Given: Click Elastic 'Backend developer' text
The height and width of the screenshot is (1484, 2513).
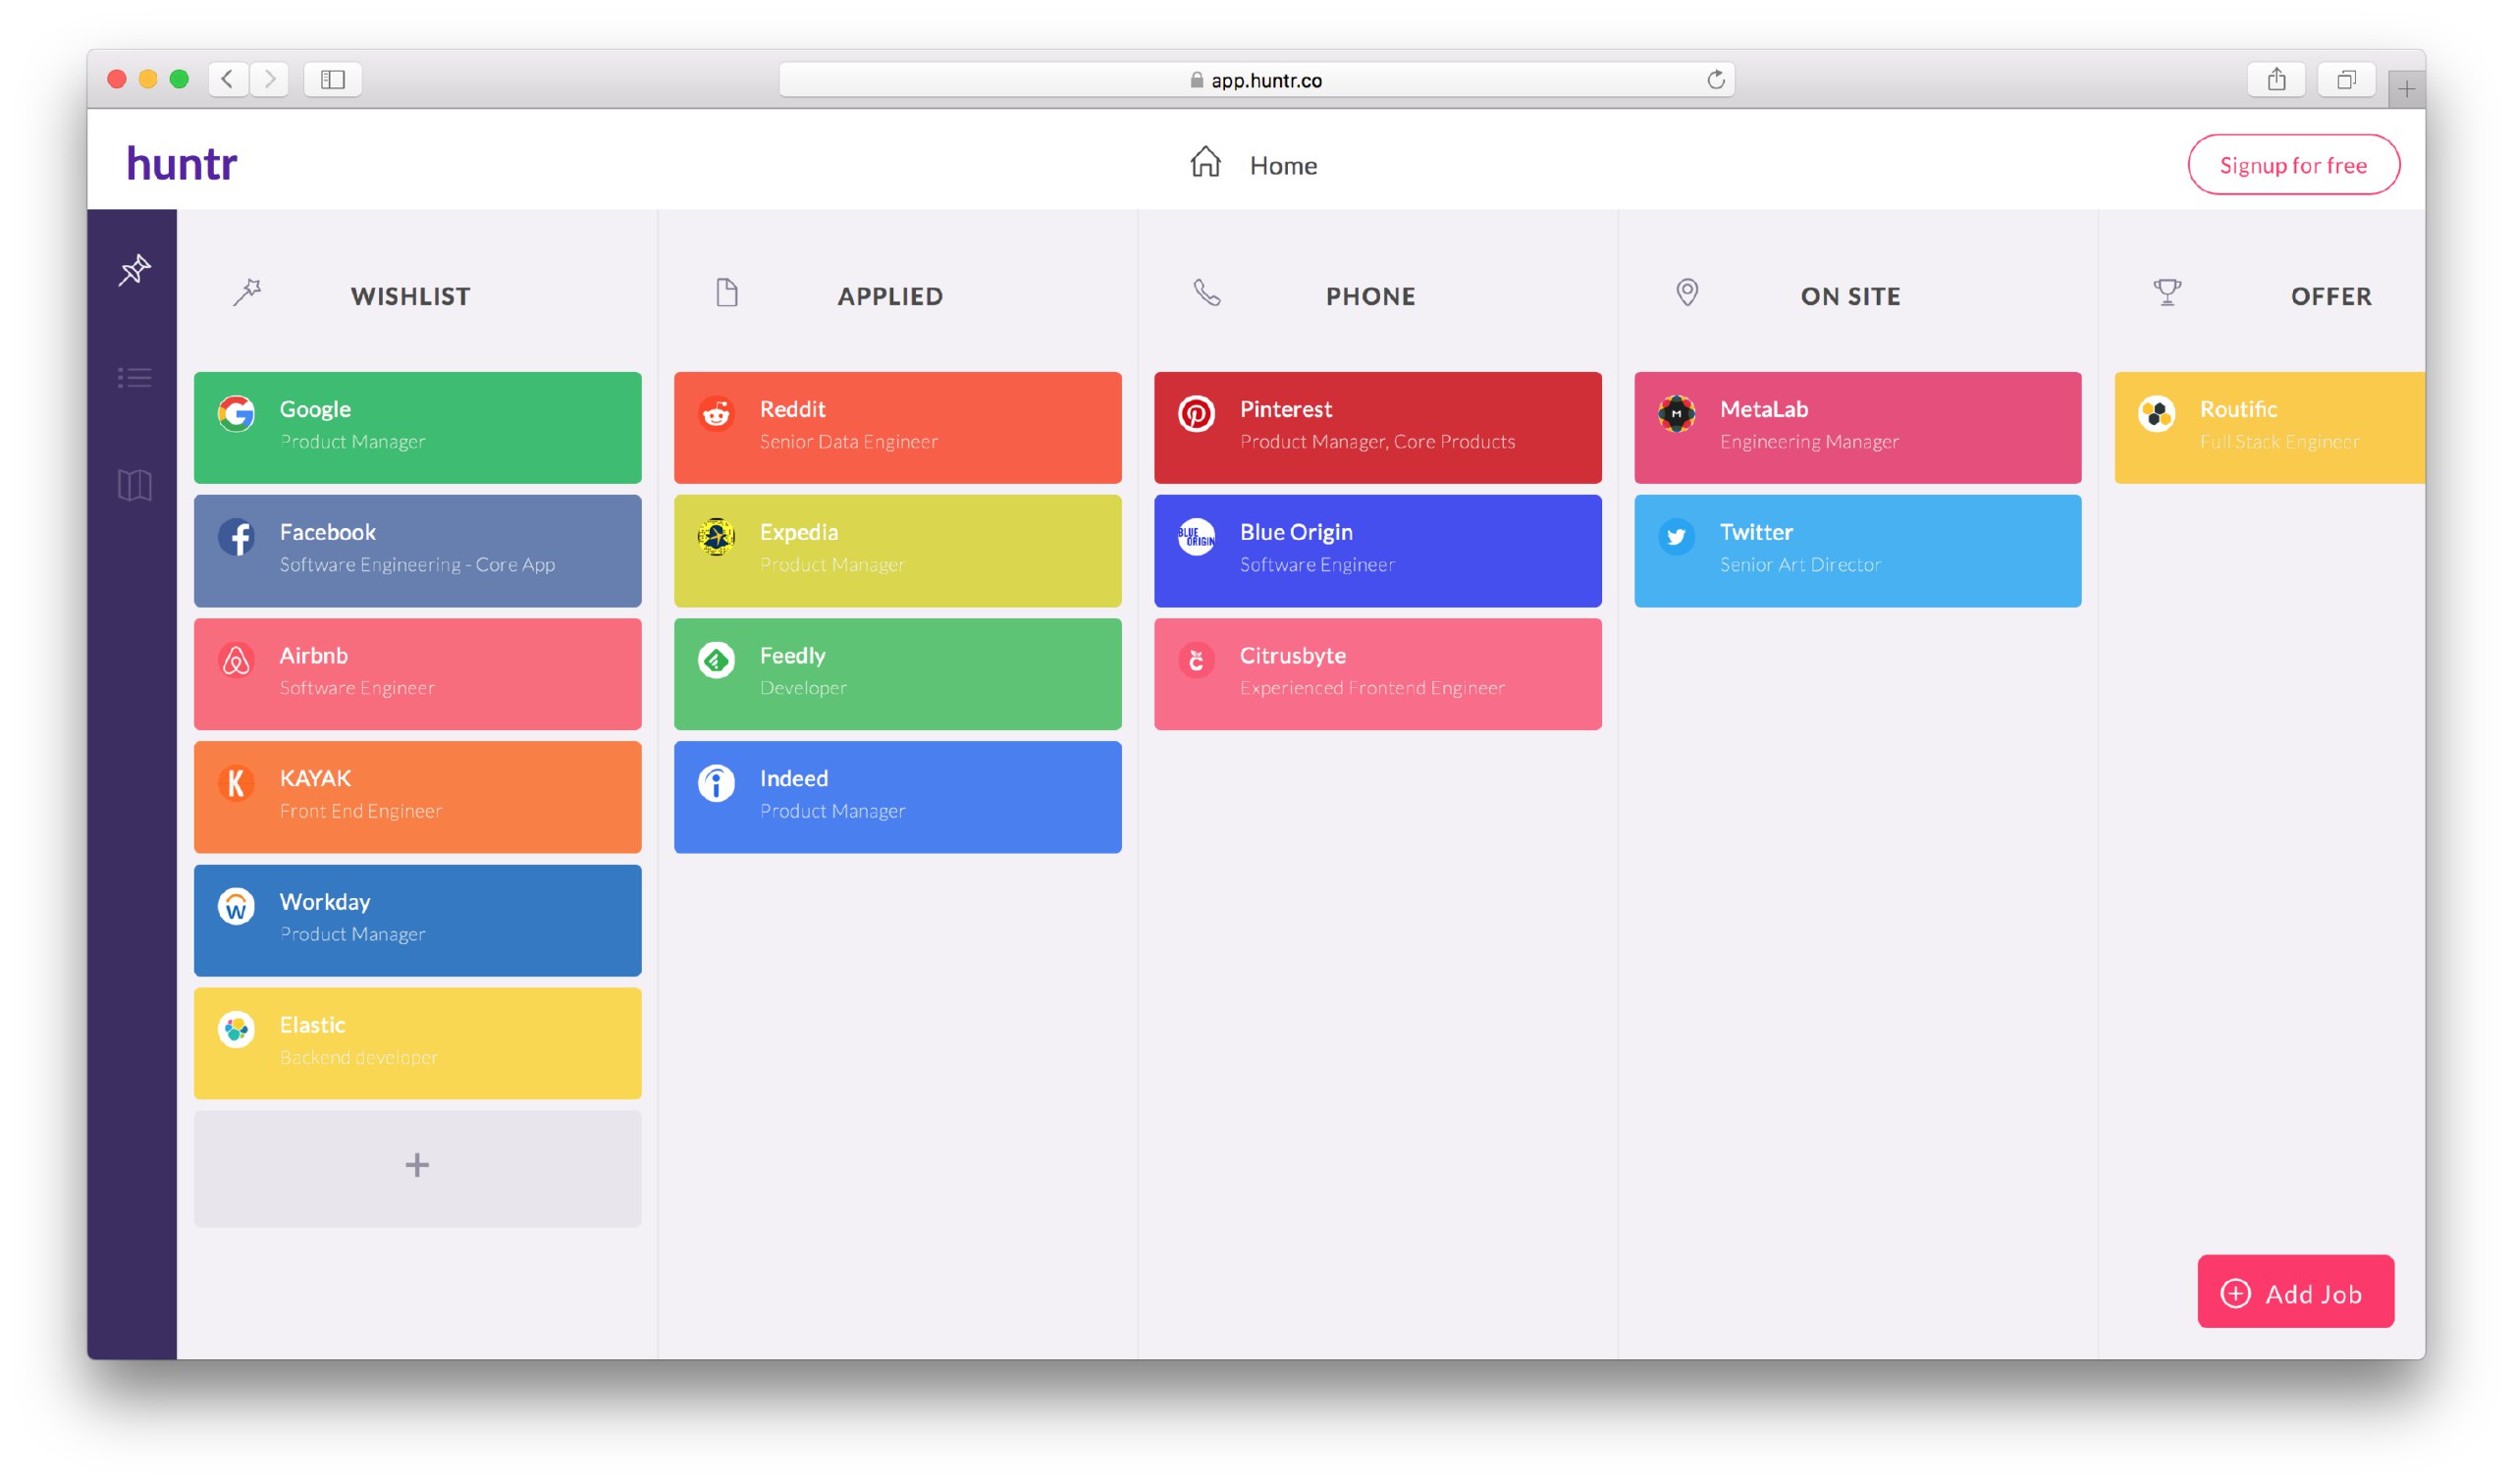Looking at the screenshot, I should click(x=358, y=1057).
